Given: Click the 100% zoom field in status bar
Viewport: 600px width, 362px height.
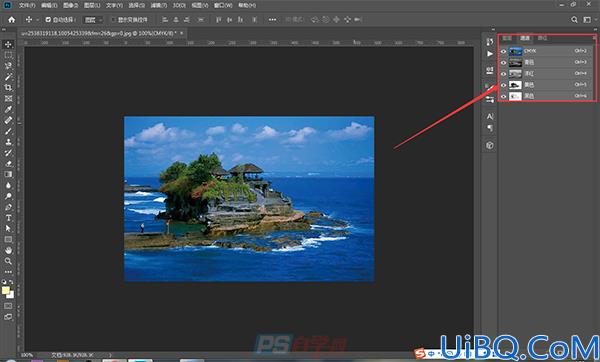Looking at the screenshot, I should [x=27, y=355].
